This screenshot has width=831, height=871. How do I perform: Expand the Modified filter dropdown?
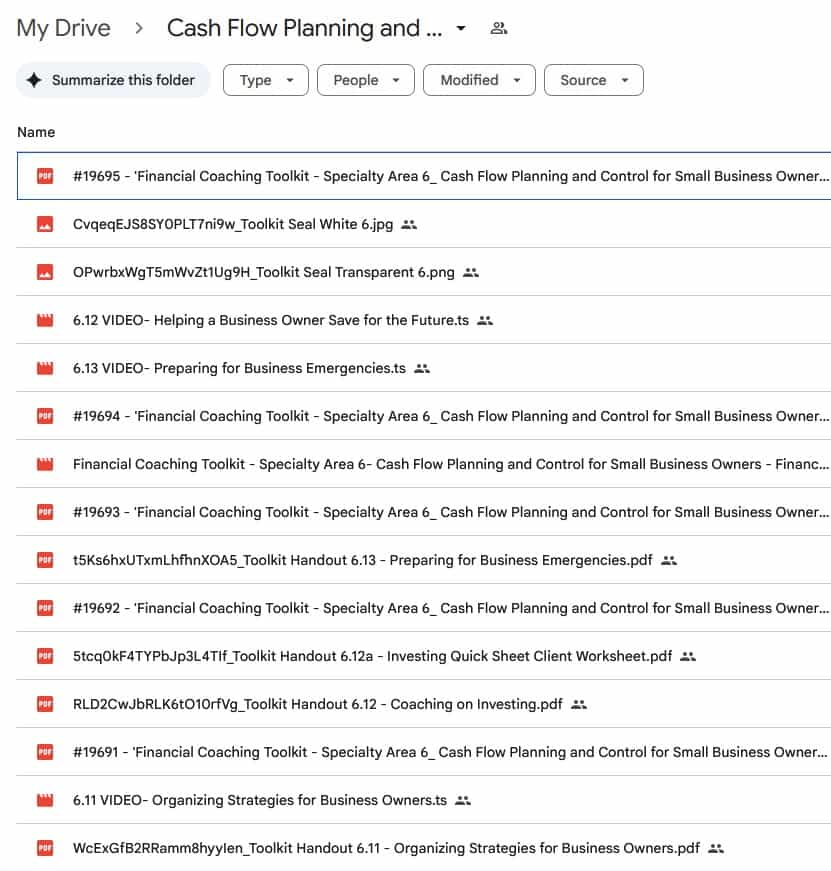479,80
